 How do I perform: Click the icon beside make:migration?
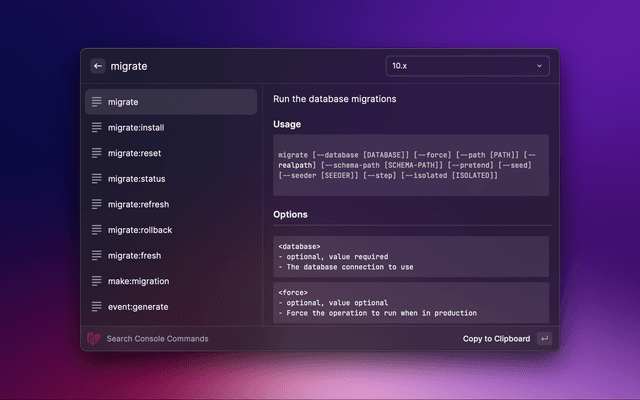pyautogui.click(x=97, y=281)
